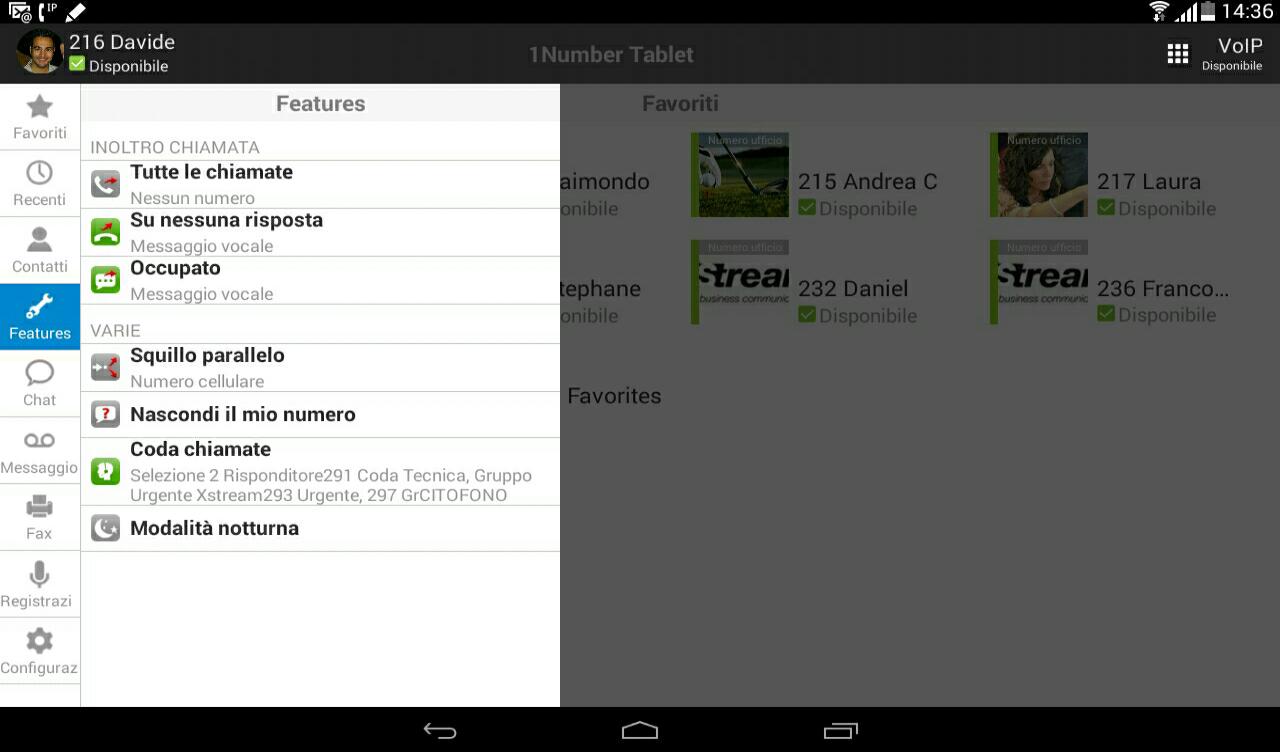Screen dimensions: 1280x752
Task: Open Su nessuna risposta forwarding option
Action: click(320, 232)
